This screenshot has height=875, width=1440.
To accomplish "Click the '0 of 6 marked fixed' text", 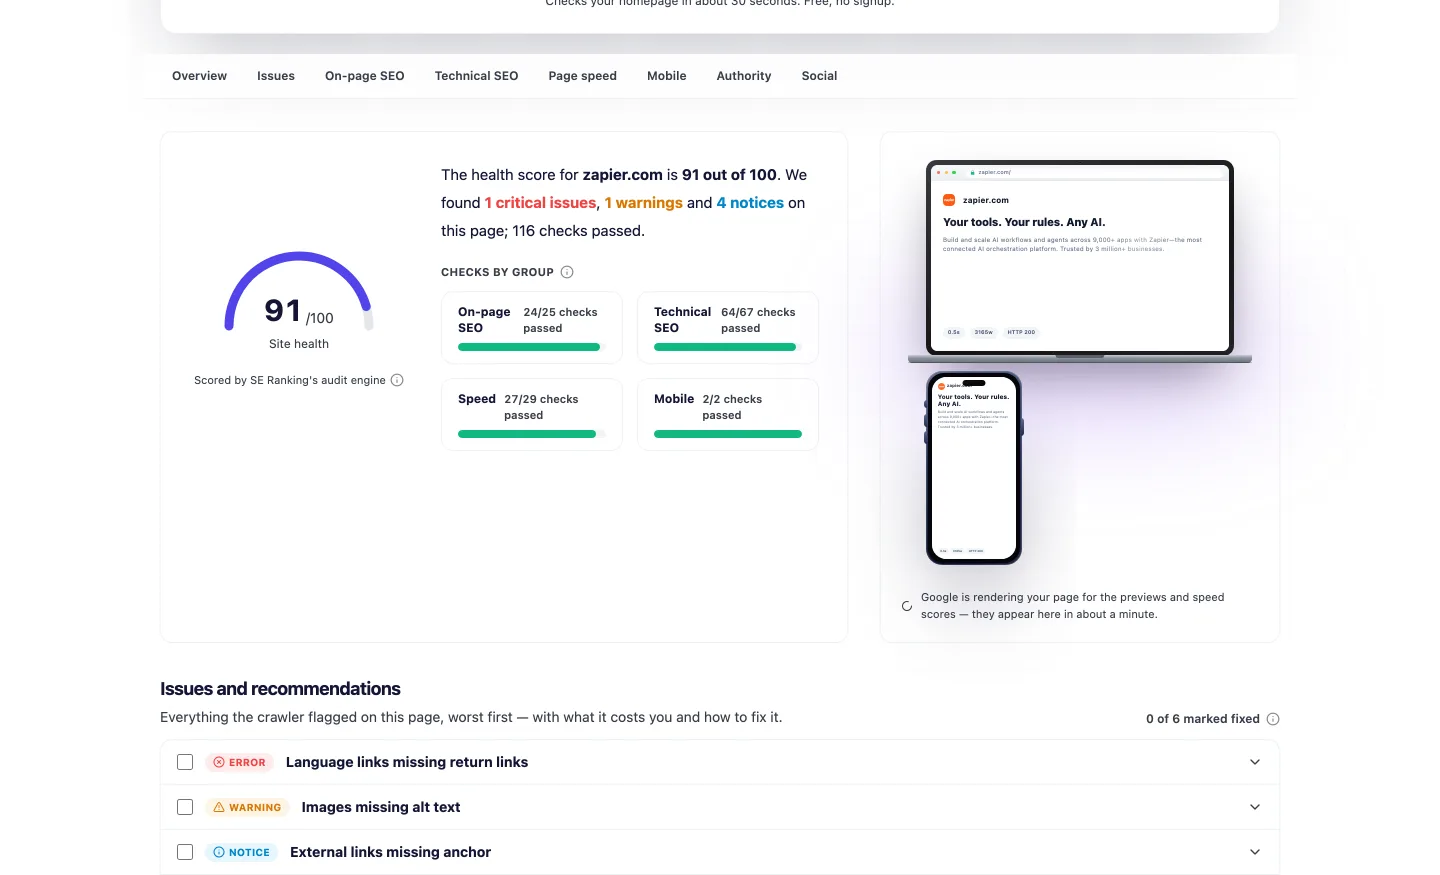I will (1203, 719).
